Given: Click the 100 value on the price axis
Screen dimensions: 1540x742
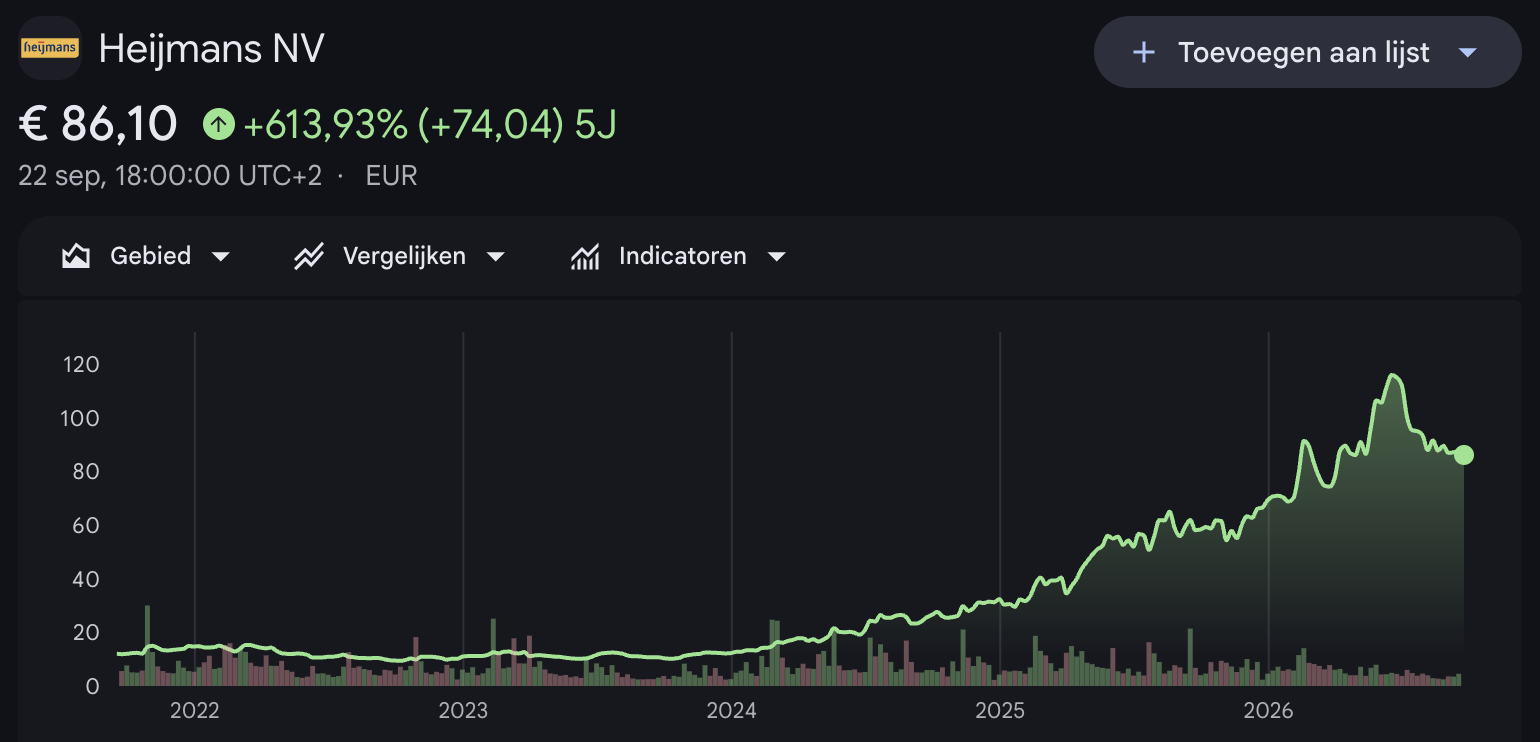Looking at the screenshot, I should click(x=80, y=418).
